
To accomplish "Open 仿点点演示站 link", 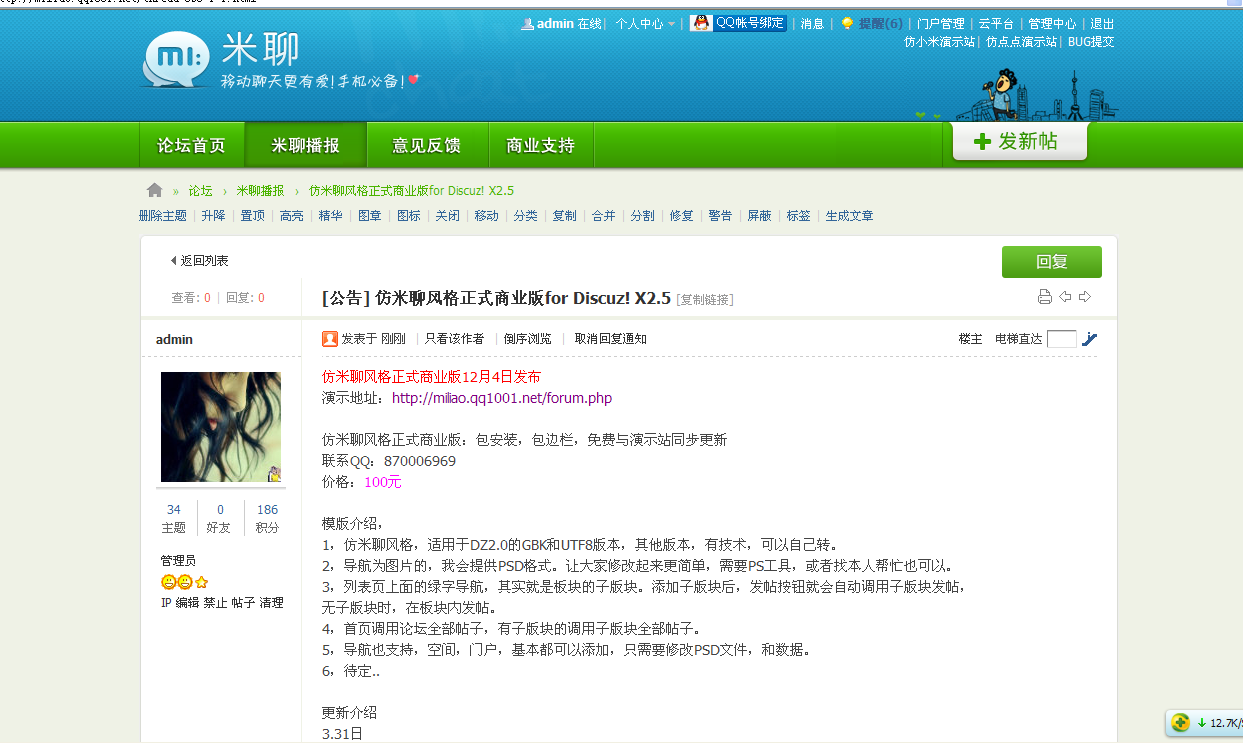I will click(1022, 42).
